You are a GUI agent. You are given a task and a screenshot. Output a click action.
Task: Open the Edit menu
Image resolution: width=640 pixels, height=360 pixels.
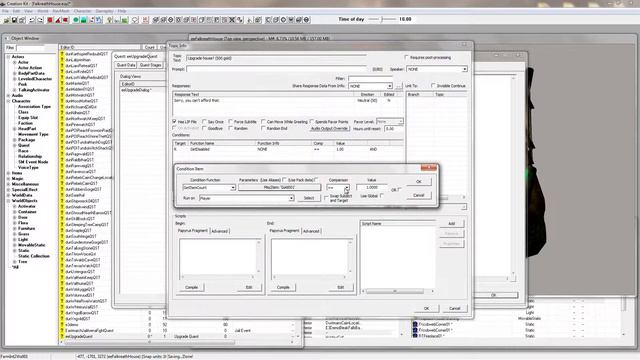click(x=16, y=11)
